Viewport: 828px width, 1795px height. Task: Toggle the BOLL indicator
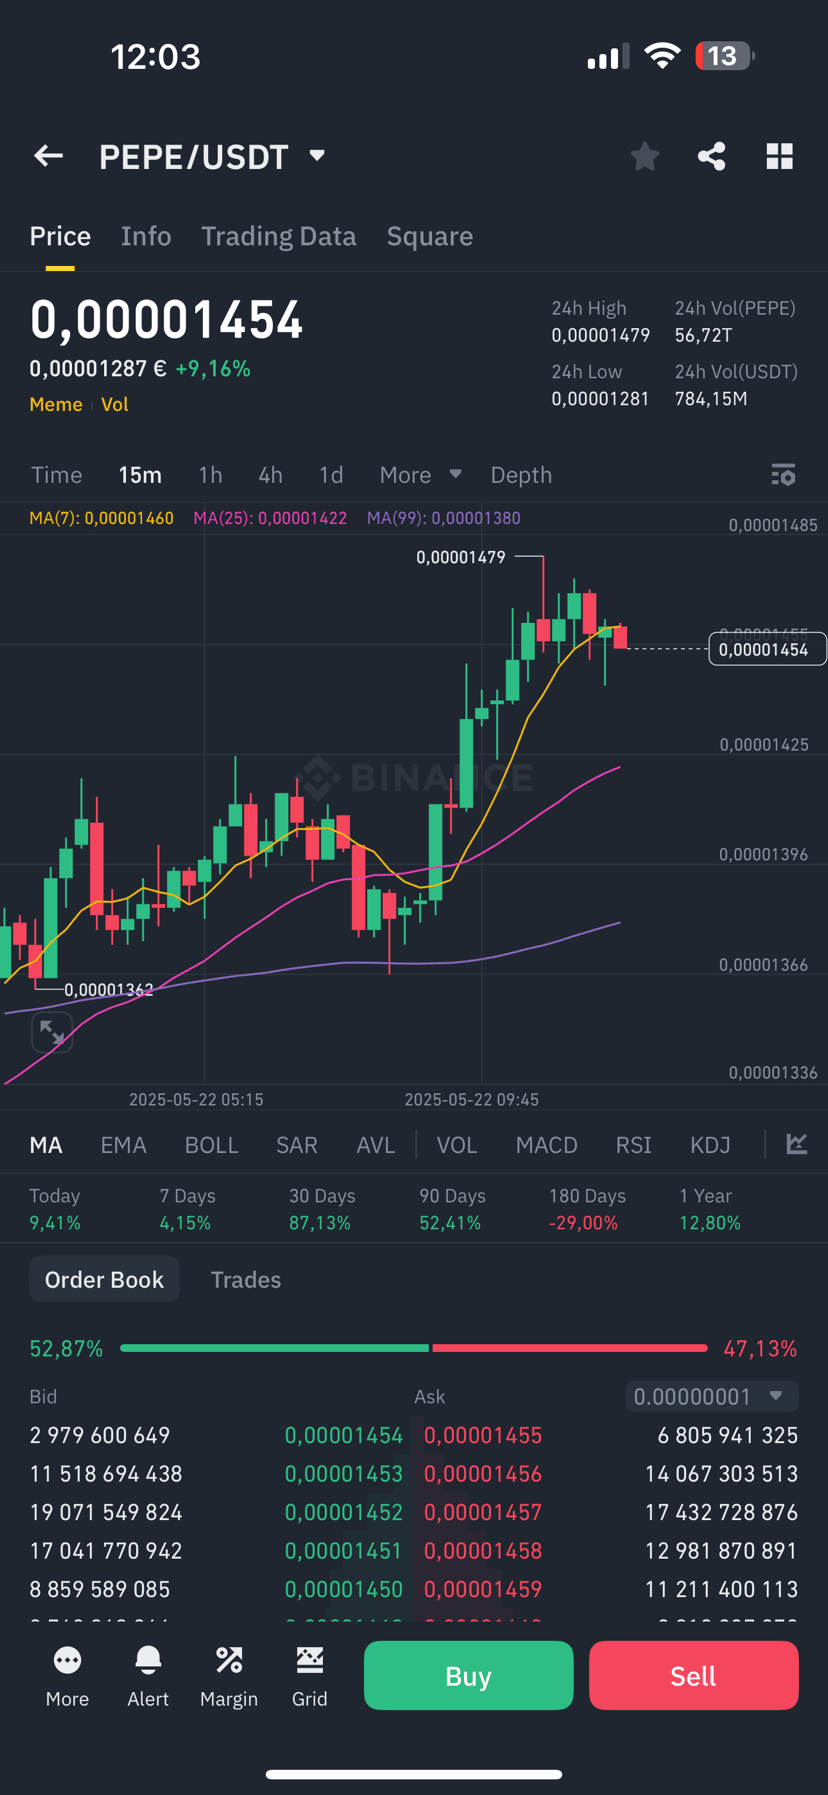(211, 1145)
